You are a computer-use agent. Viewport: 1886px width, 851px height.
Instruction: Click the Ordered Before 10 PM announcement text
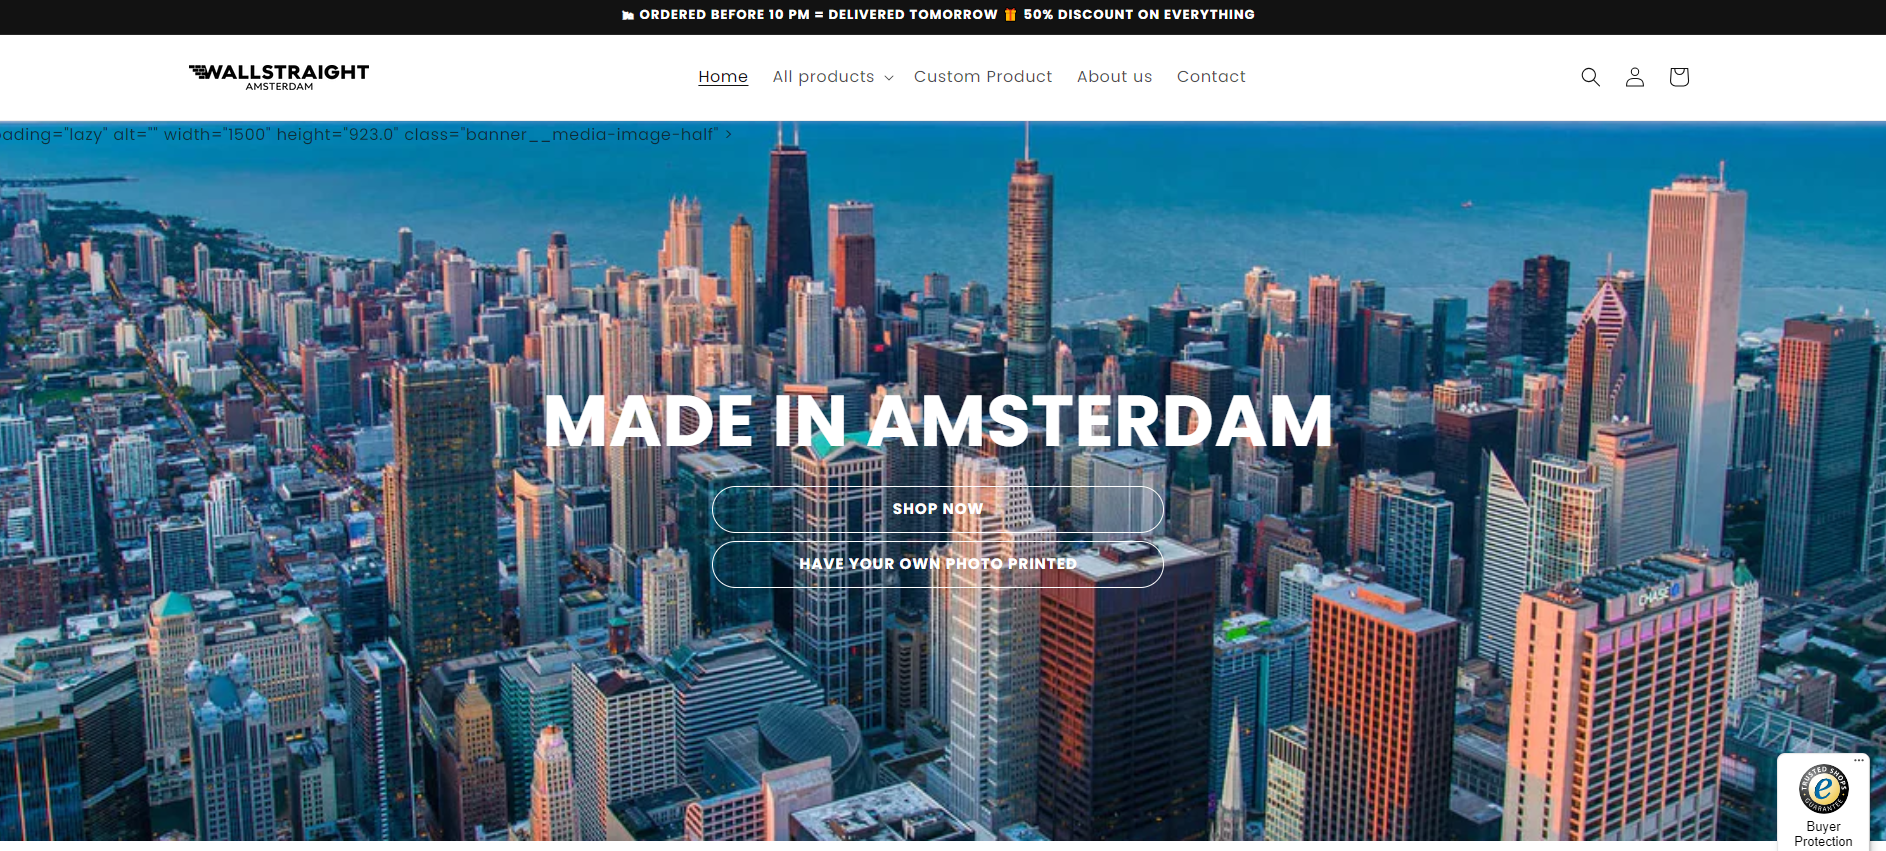click(818, 15)
